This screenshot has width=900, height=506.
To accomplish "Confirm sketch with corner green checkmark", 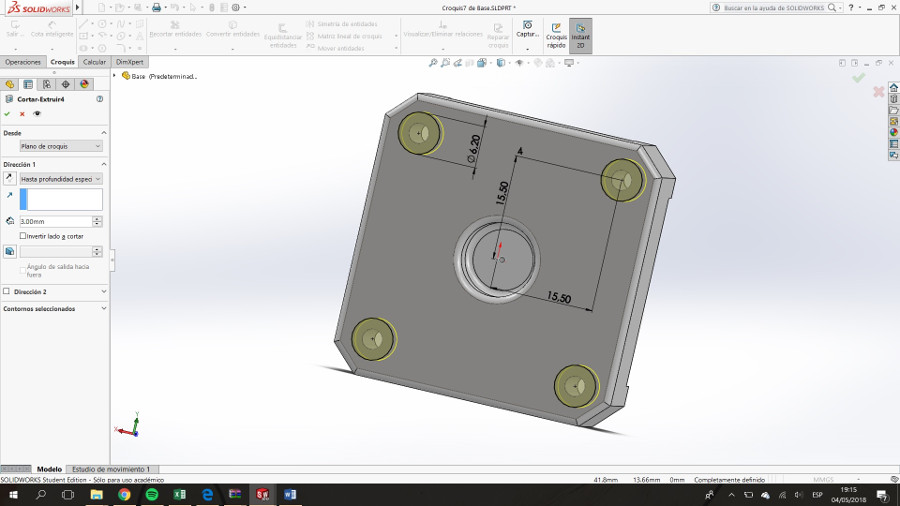I will pos(859,77).
